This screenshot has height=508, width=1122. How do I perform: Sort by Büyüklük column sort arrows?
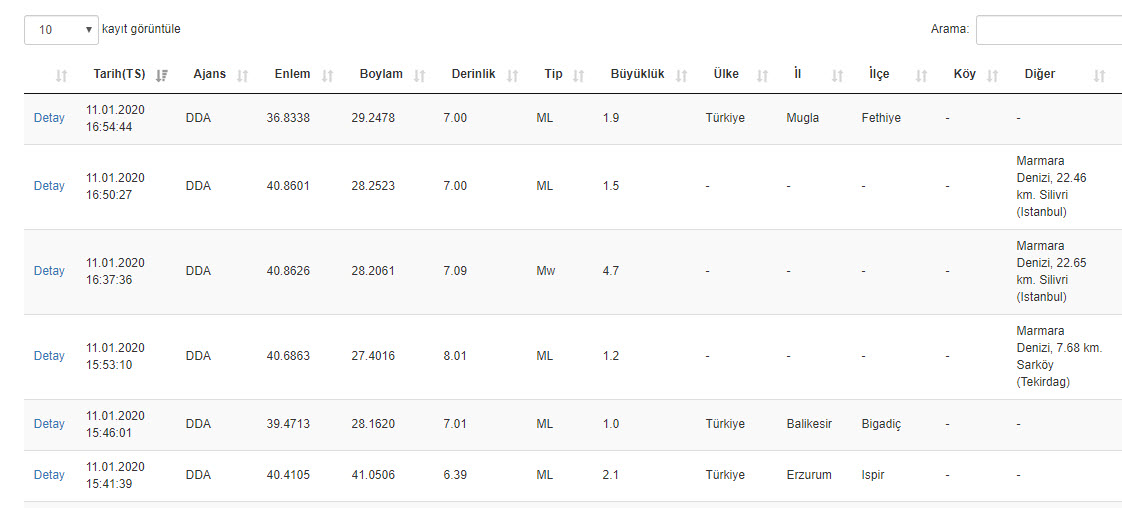pos(682,75)
